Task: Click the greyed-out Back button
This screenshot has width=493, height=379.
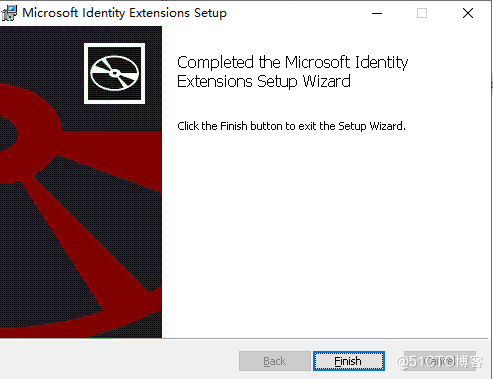Action: tap(275, 361)
